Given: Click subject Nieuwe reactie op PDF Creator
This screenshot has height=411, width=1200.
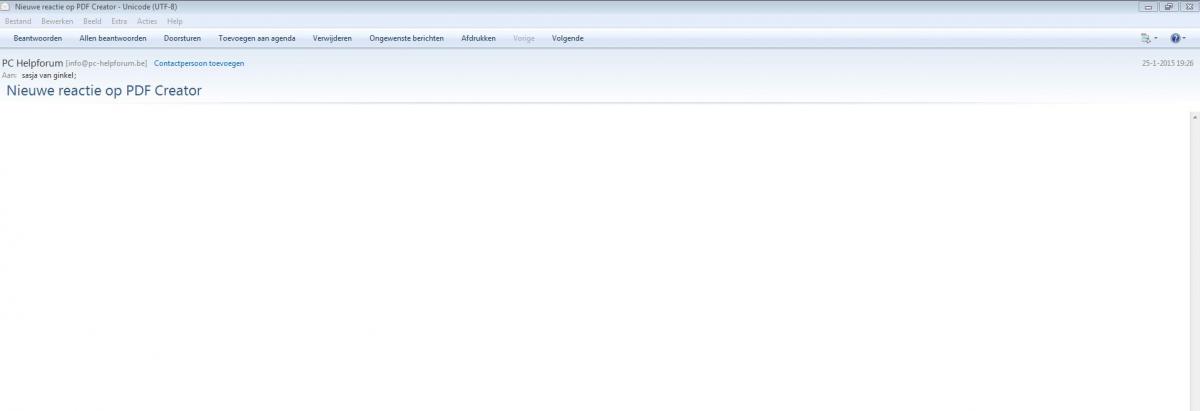Looking at the screenshot, I should (x=104, y=90).
